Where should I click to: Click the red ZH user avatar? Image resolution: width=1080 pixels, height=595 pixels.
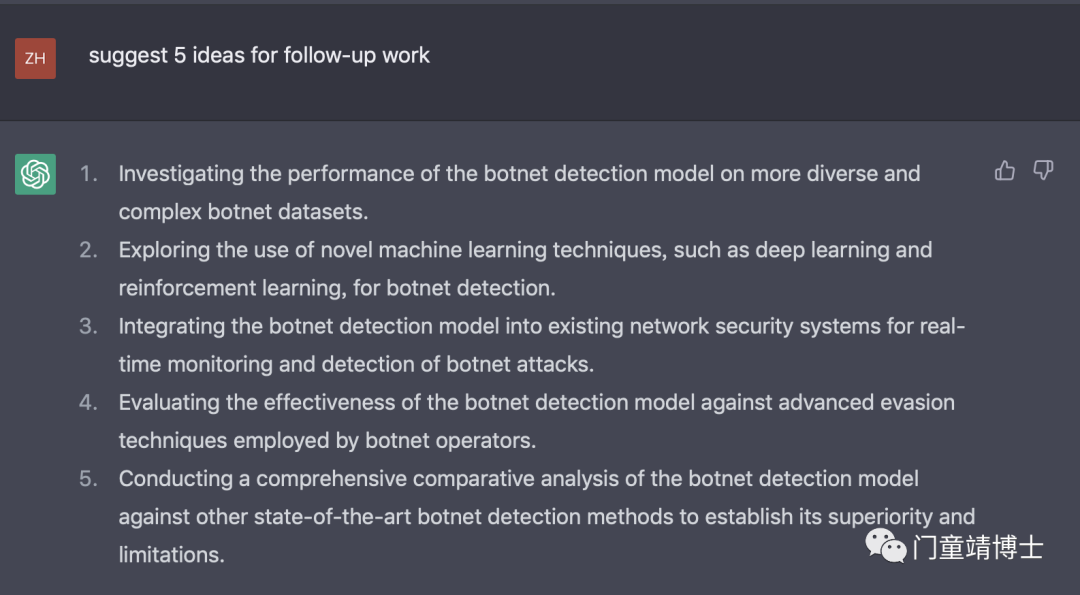coord(35,59)
